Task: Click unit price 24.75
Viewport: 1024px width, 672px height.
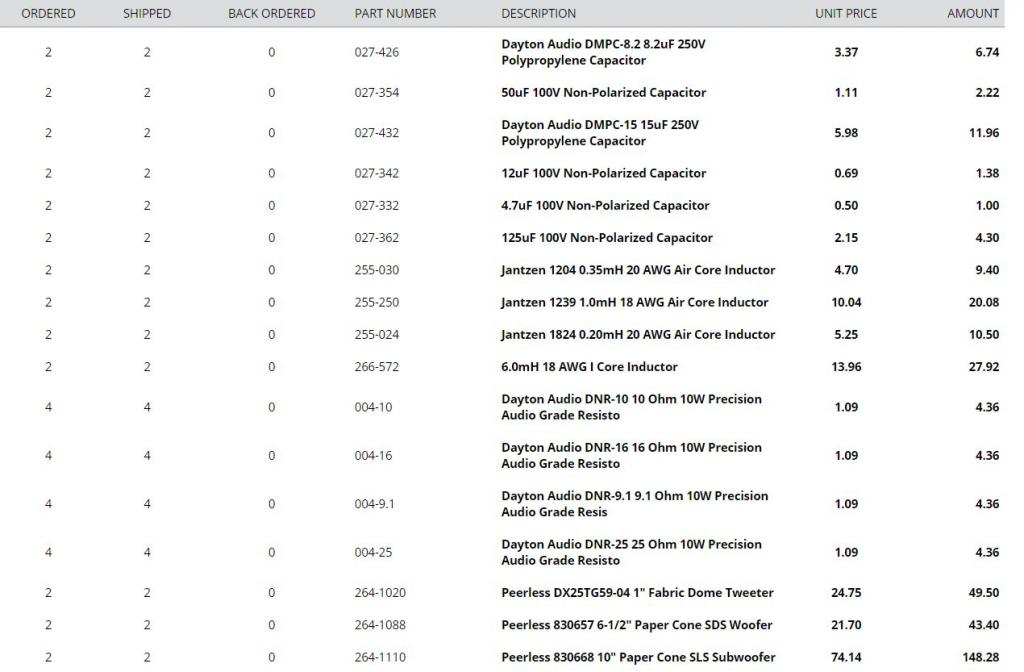Action: pos(846,593)
